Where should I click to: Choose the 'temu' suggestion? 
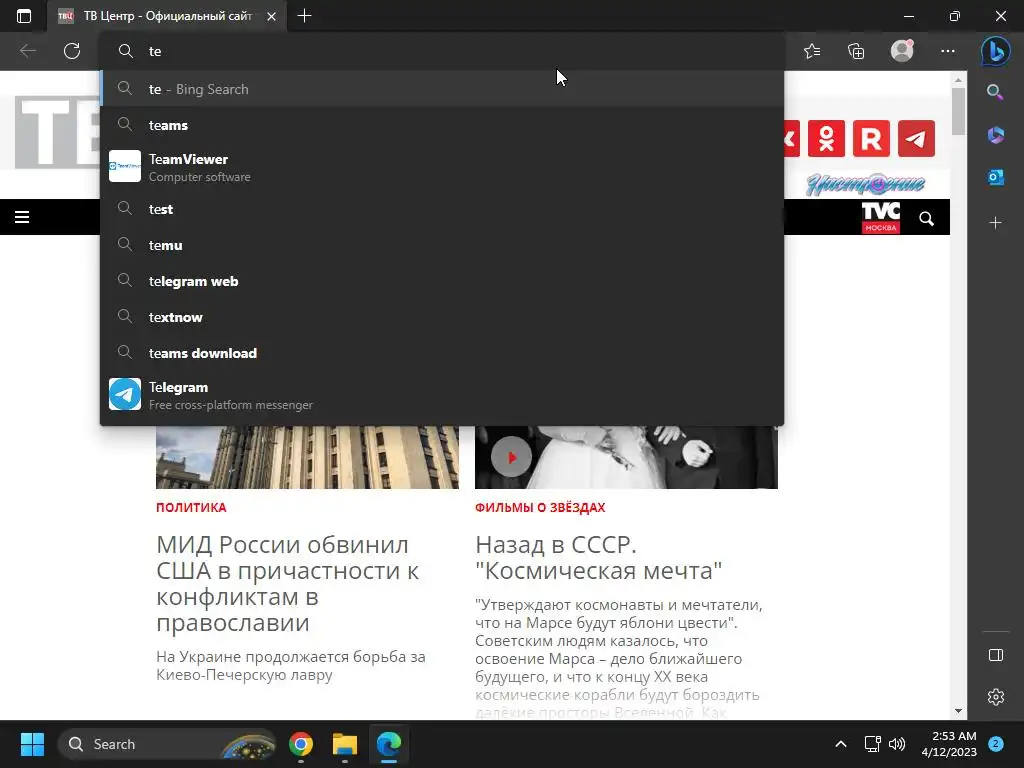coord(441,245)
